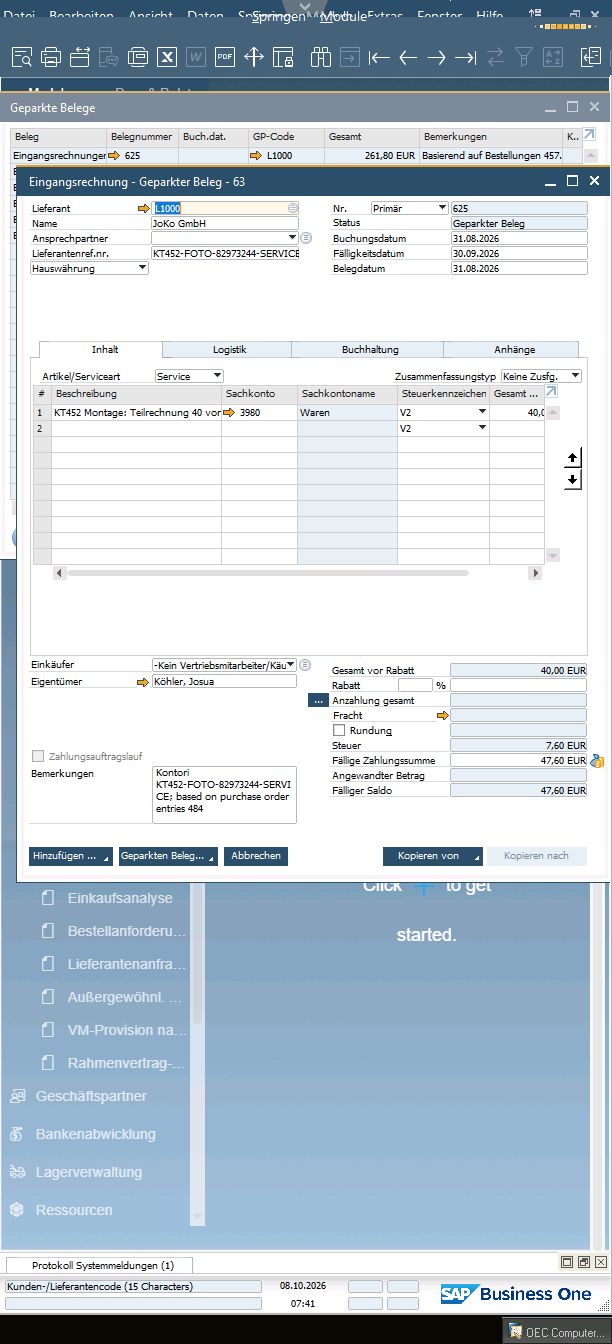This screenshot has height=1344, width=612.
Task: Open the Zusammenfassungstyp dropdown
Action: 576,376
